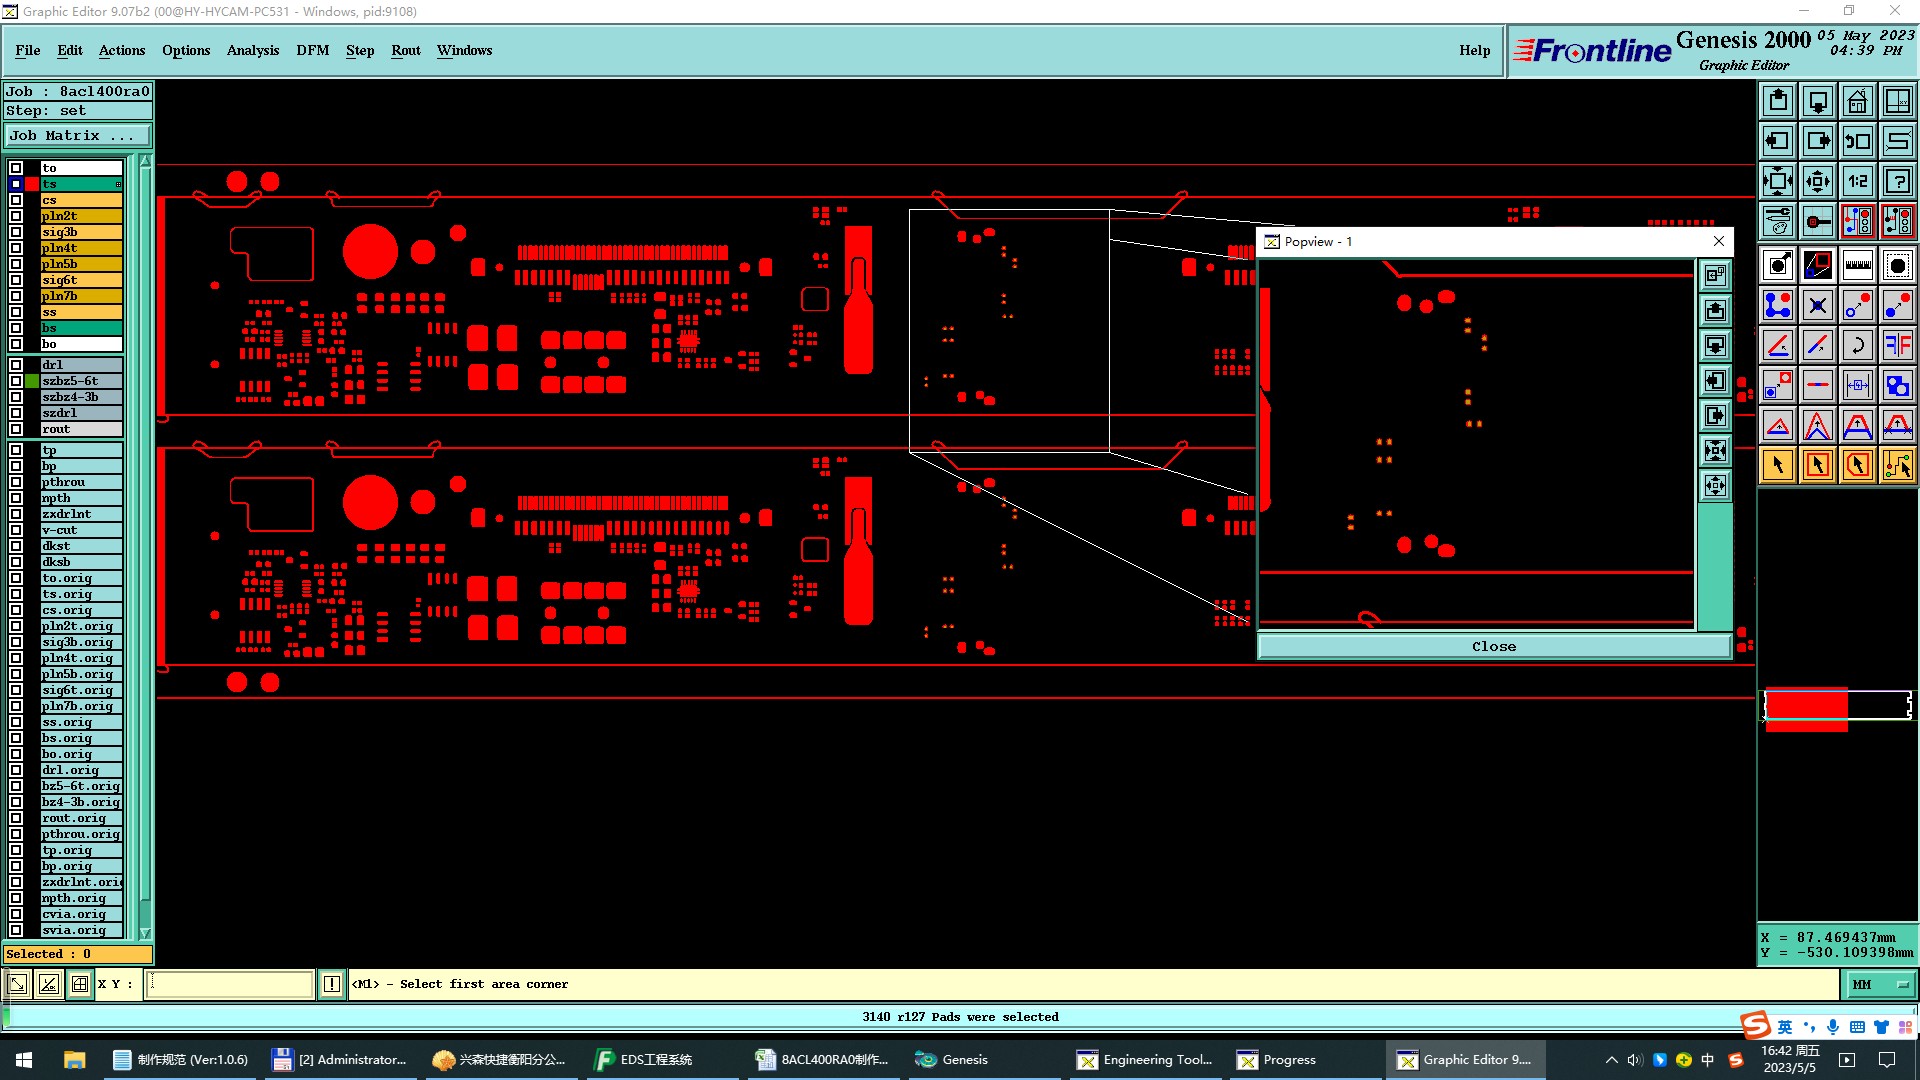The image size is (1920, 1080).
Task: Click the X Y coordinate input field
Action: 230,985
